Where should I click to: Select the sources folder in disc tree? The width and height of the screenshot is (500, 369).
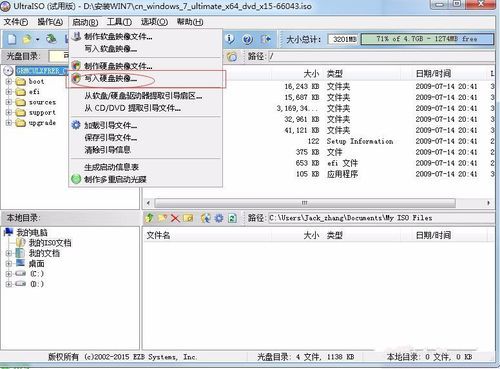point(42,102)
